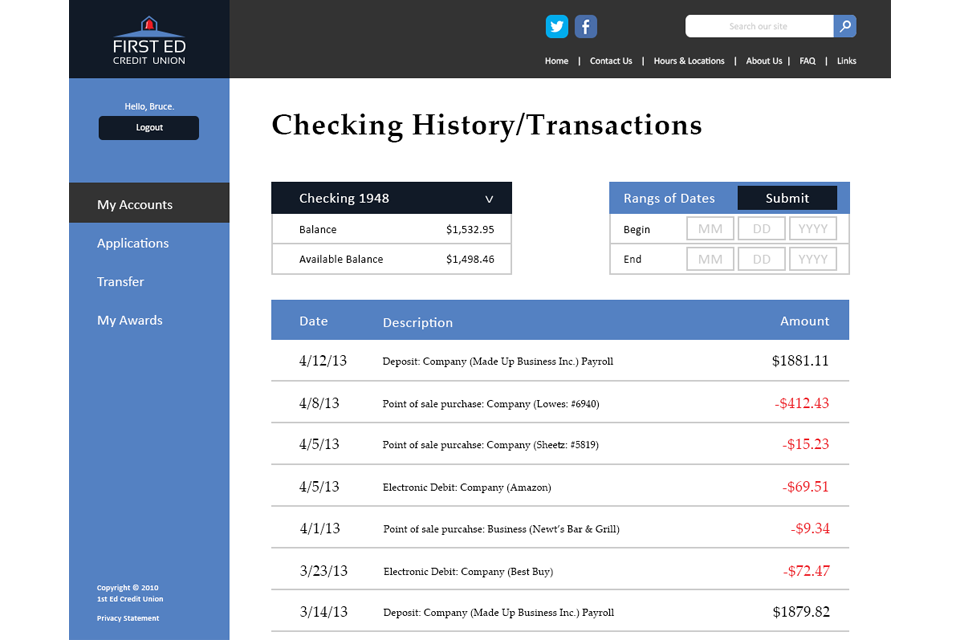Open the FAQ link
Viewport: 960px width, 640px height.
coord(807,61)
